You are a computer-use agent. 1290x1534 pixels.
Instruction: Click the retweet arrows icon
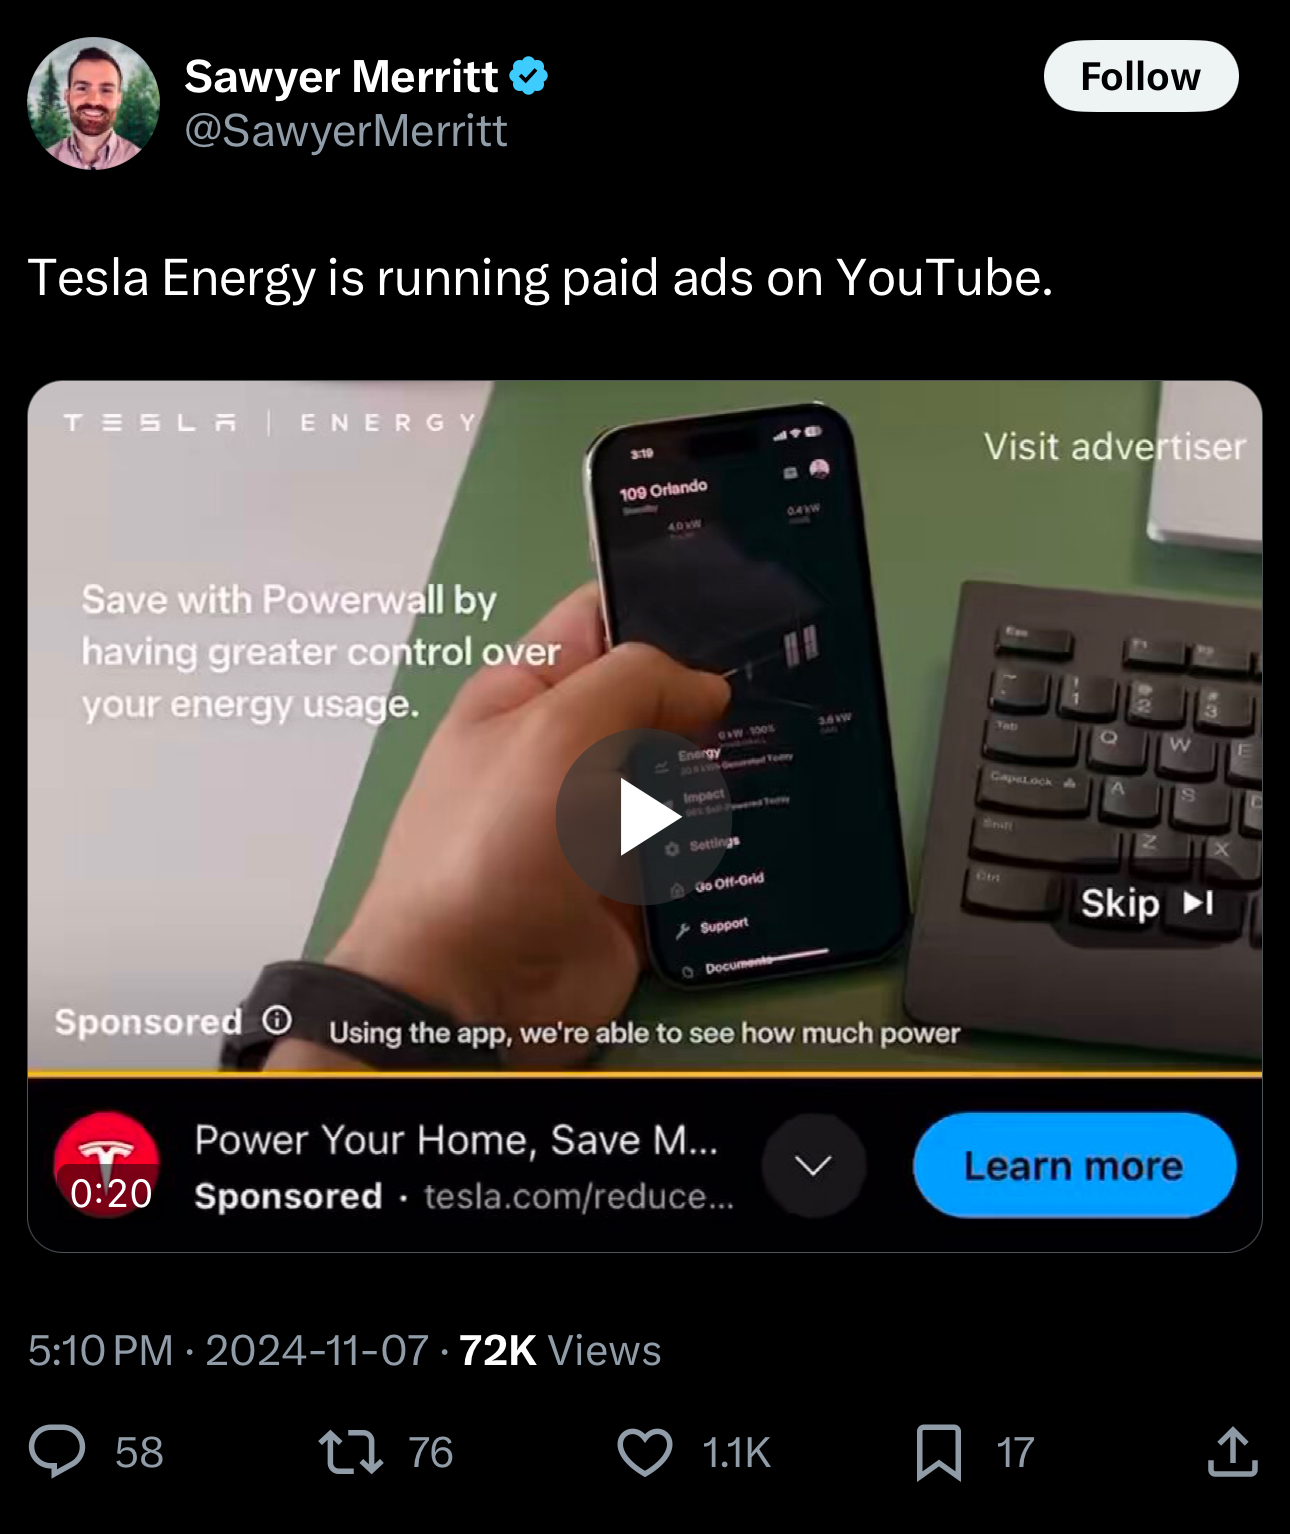tap(350, 1452)
